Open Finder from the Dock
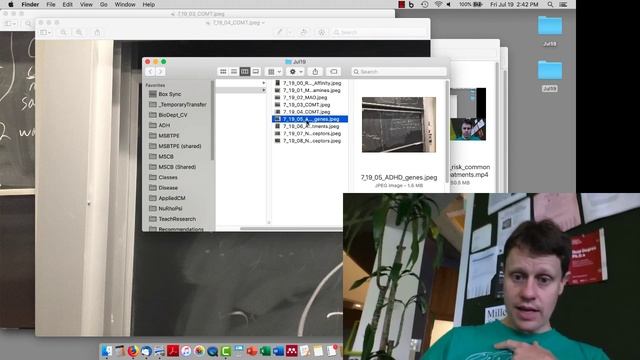 point(107,351)
